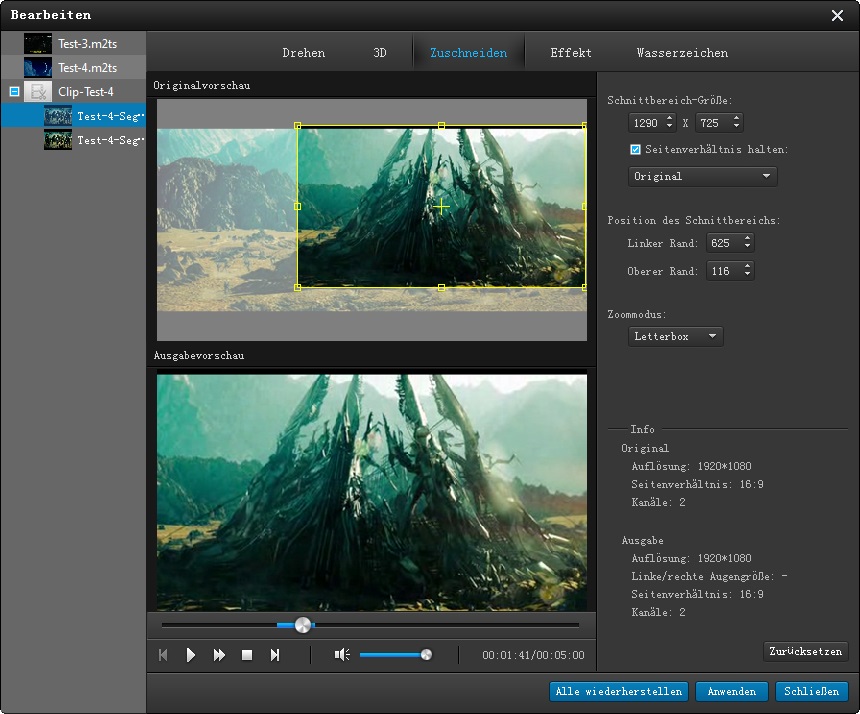Click the fast forward button
Viewport: 860px width, 714px height.
coord(219,655)
